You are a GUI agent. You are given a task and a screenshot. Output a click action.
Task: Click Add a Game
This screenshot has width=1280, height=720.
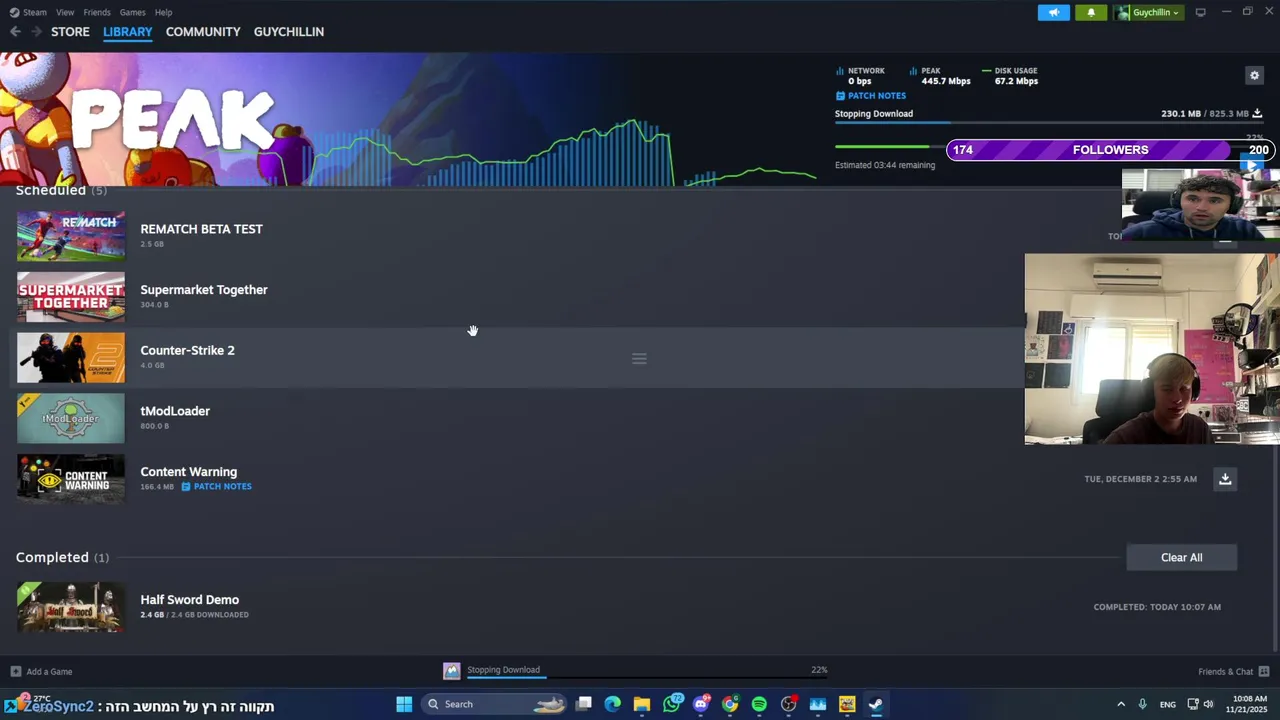[41, 672]
